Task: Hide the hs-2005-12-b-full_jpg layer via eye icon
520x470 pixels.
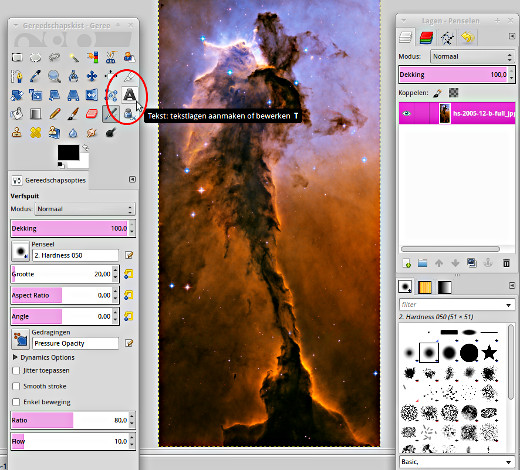Action: [x=406, y=113]
